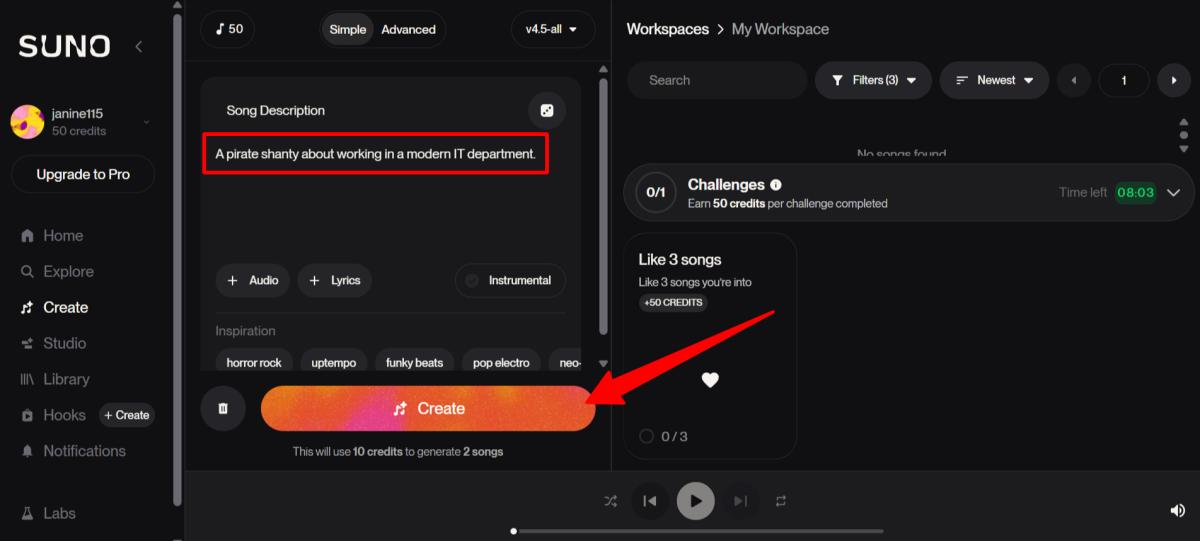Select Create in the sidebar
The image size is (1200, 541).
(55, 308)
